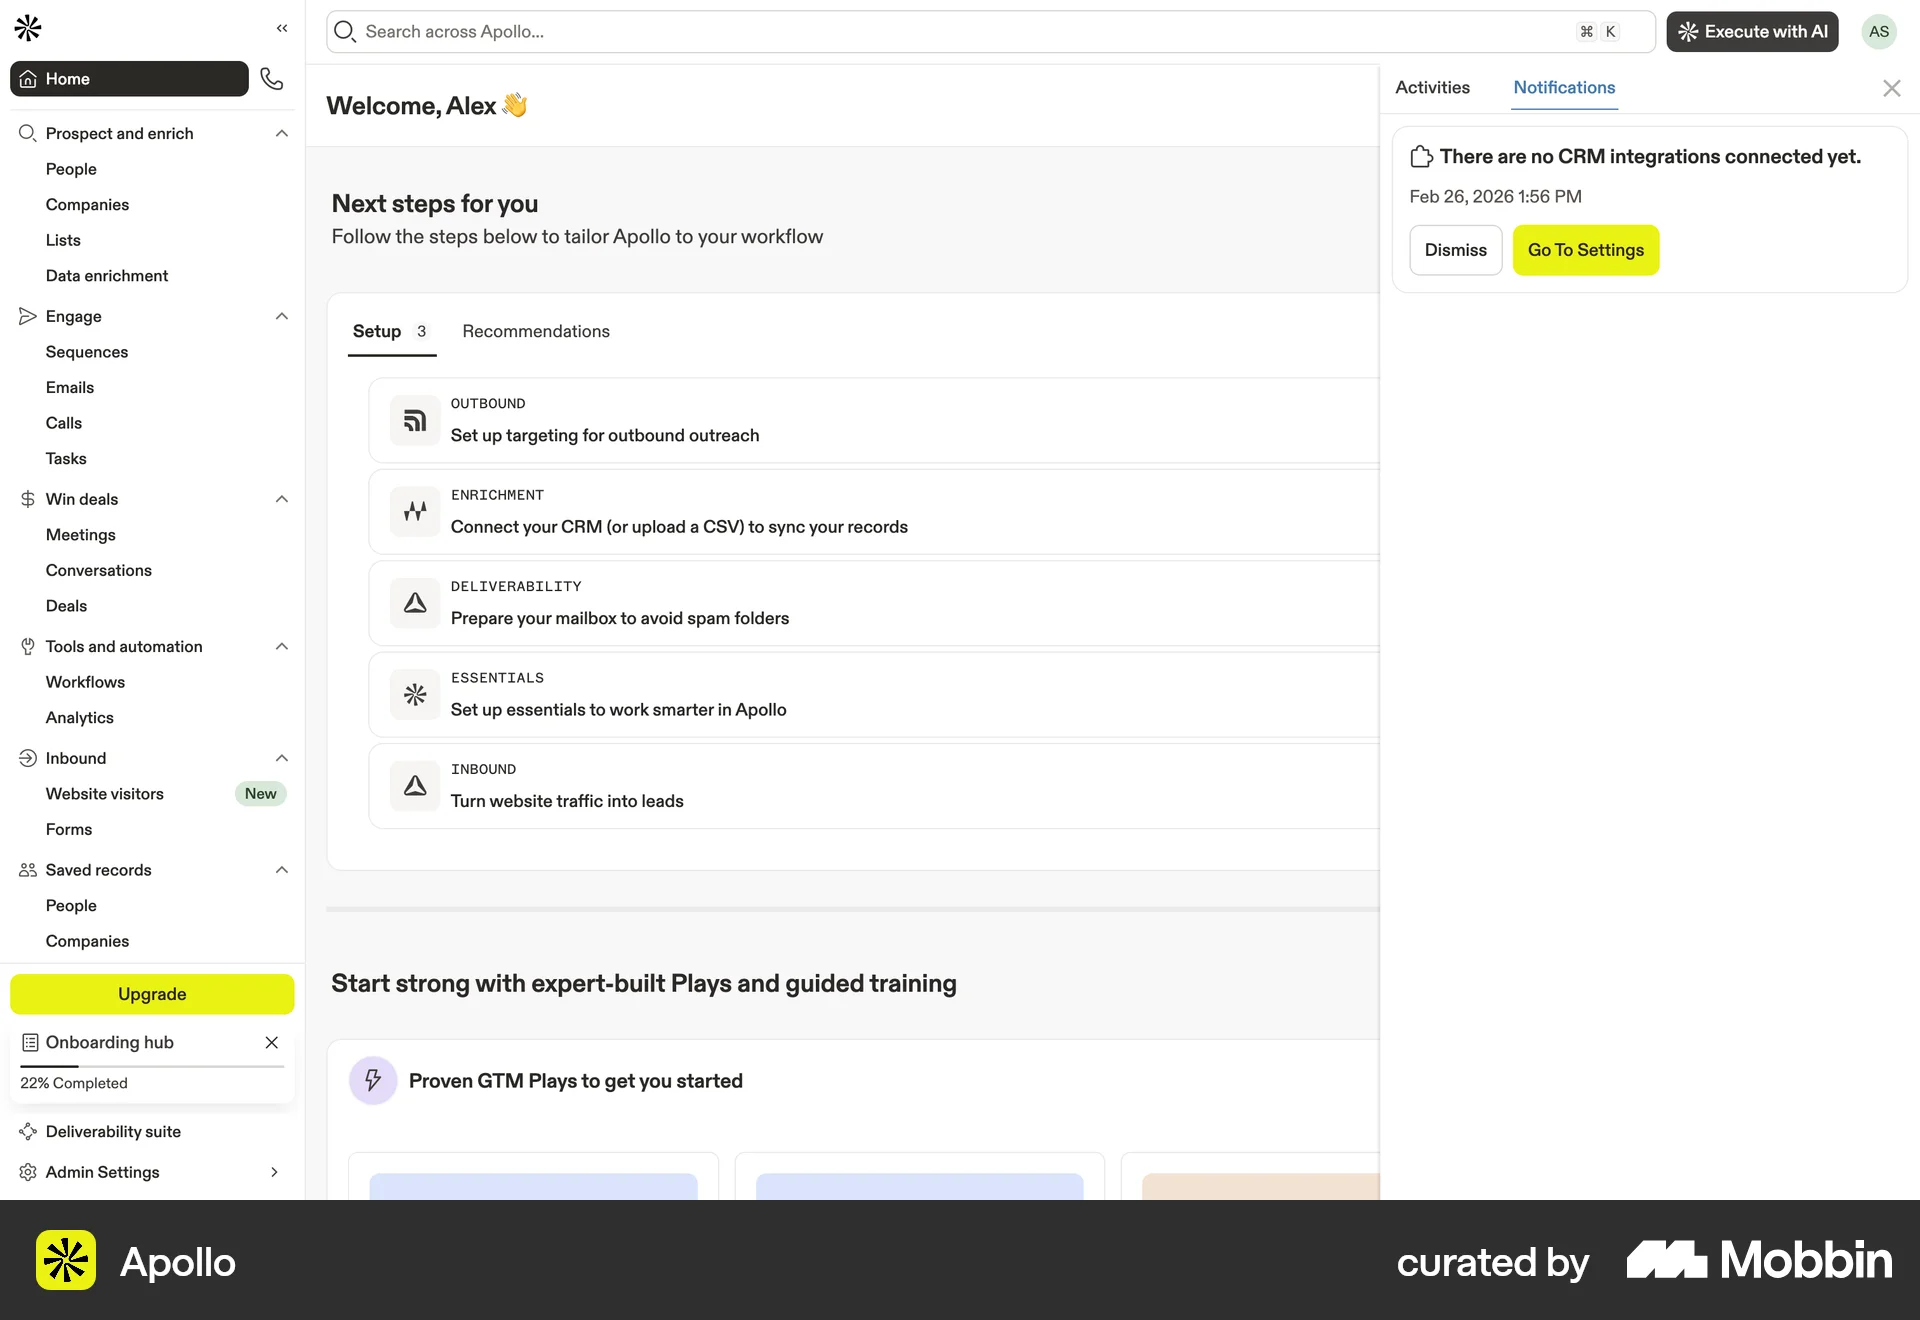This screenshot has height=1320, width=1920.
Task: Collapse the Engage section chevron
Action: (282, 317)
